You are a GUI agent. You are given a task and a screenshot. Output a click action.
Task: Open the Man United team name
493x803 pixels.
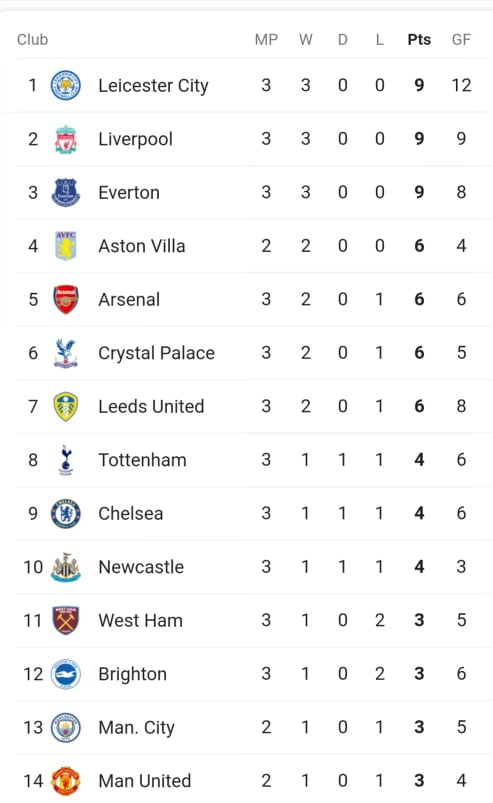(144, 781)
